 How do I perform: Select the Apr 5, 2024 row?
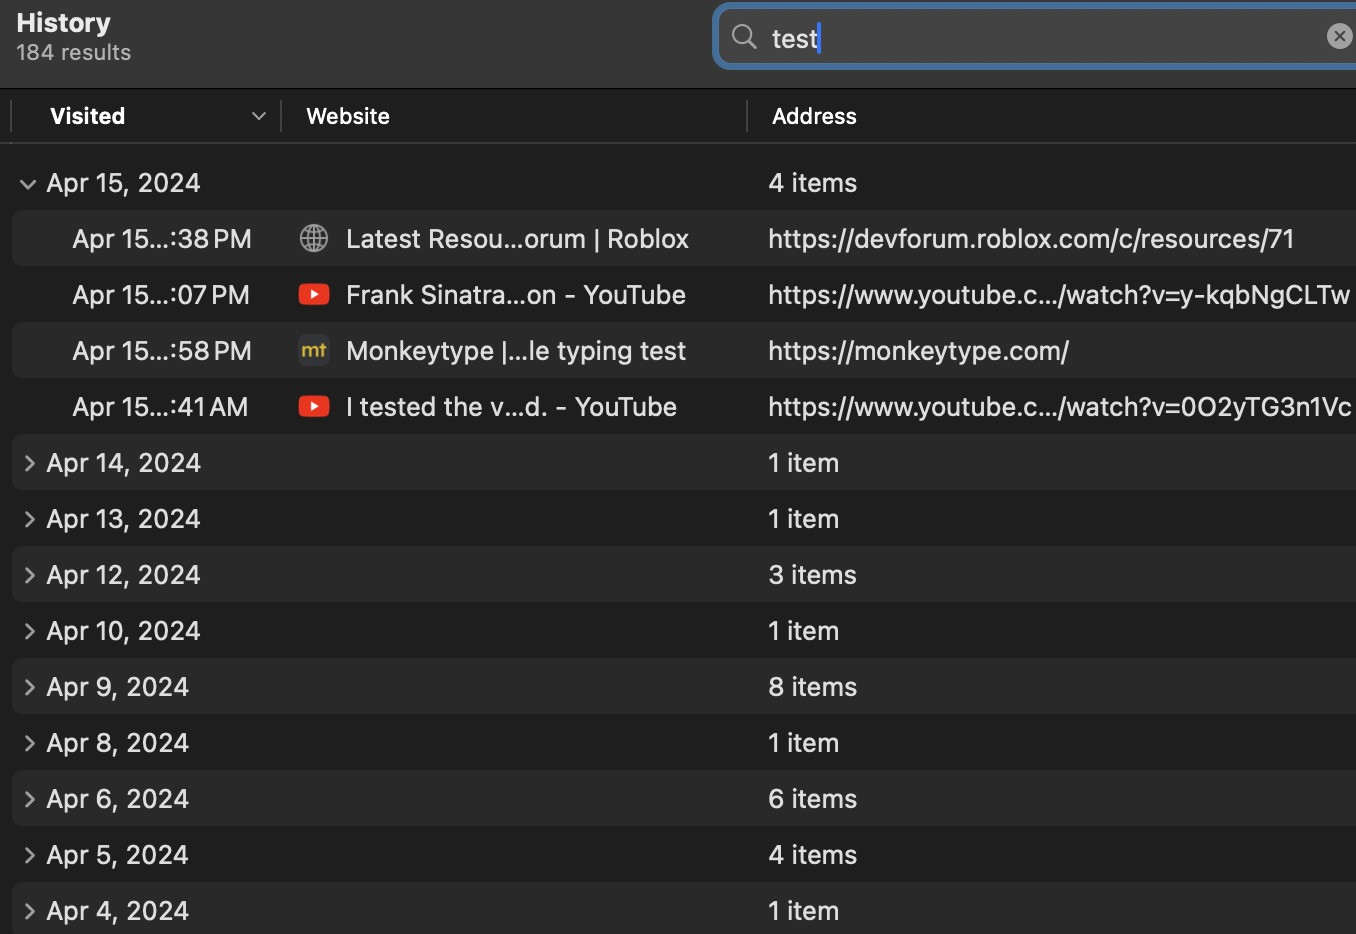pos(117,855)
